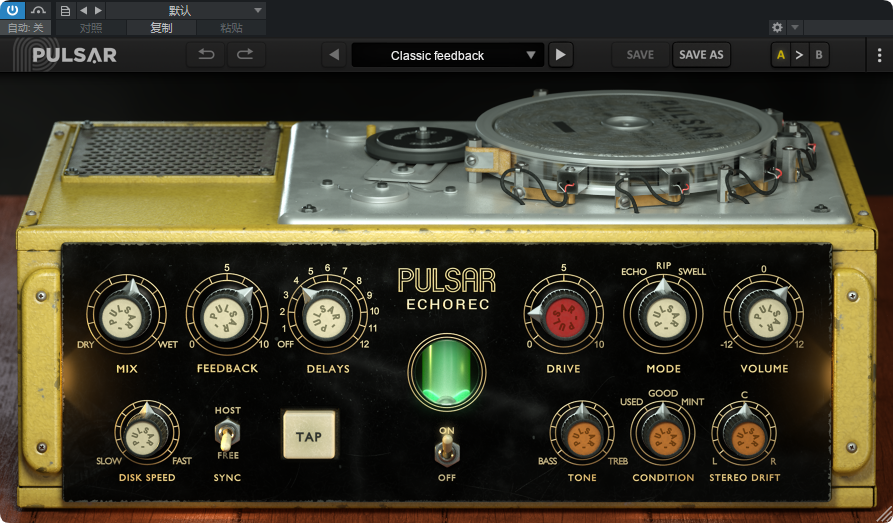Go to next host preset arrow
Image resolution: width=893 pixels, height=523 pixels.
tap(99, 10)
